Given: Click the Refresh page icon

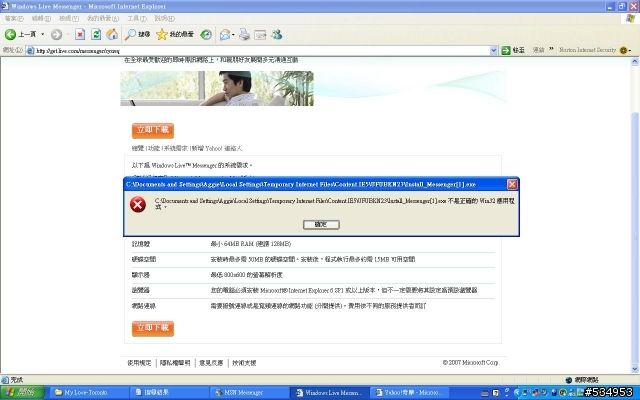Looking at the screenshot, I should (96, 35).
